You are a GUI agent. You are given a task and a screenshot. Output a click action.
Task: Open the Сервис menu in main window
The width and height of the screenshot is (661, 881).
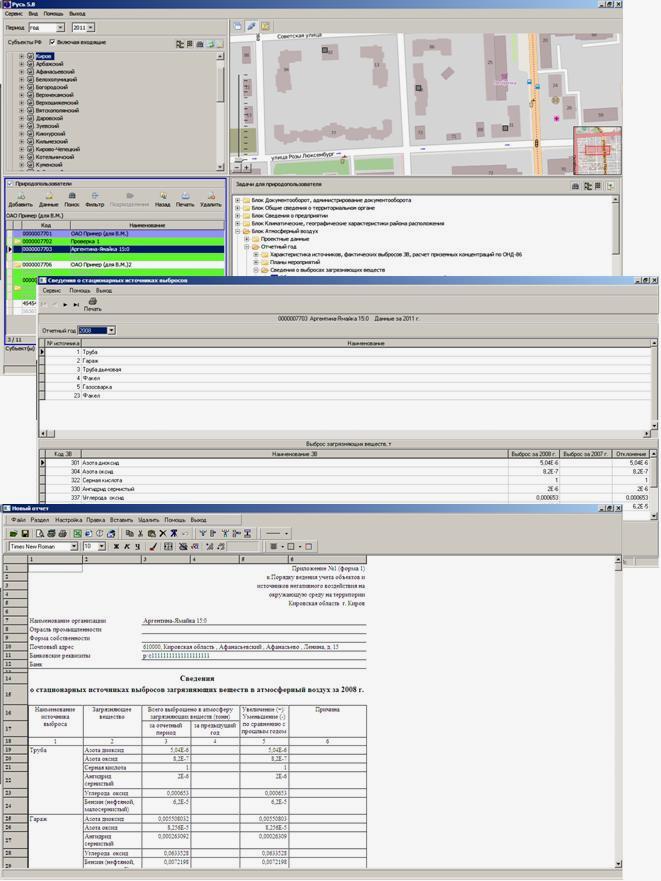point(13,15)
